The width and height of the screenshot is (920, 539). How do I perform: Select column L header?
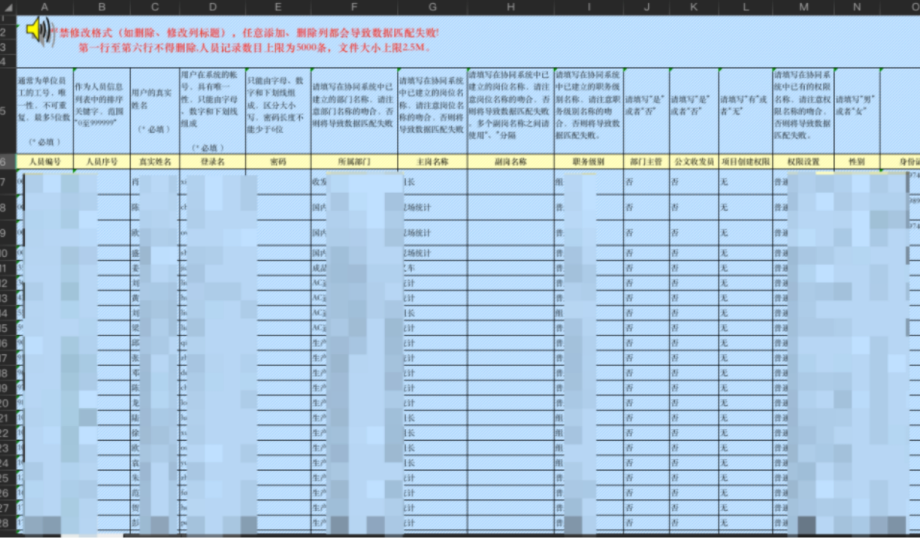tap(745, 7)
